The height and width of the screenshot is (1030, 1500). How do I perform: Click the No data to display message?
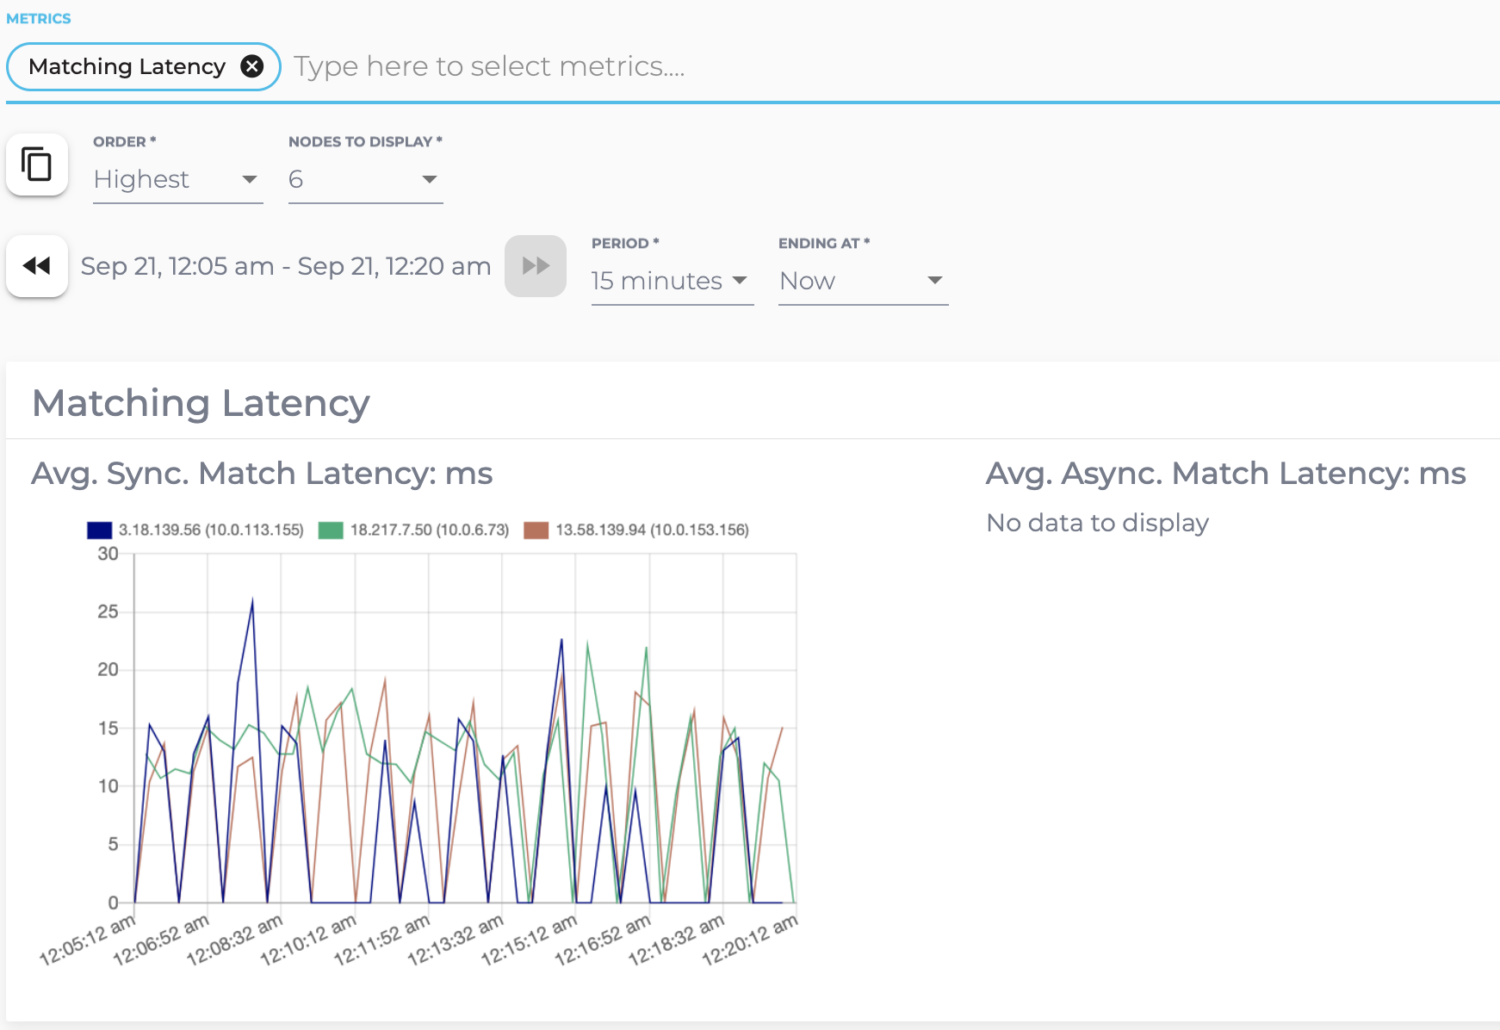pyautogui.click(x=1097, y=522)
